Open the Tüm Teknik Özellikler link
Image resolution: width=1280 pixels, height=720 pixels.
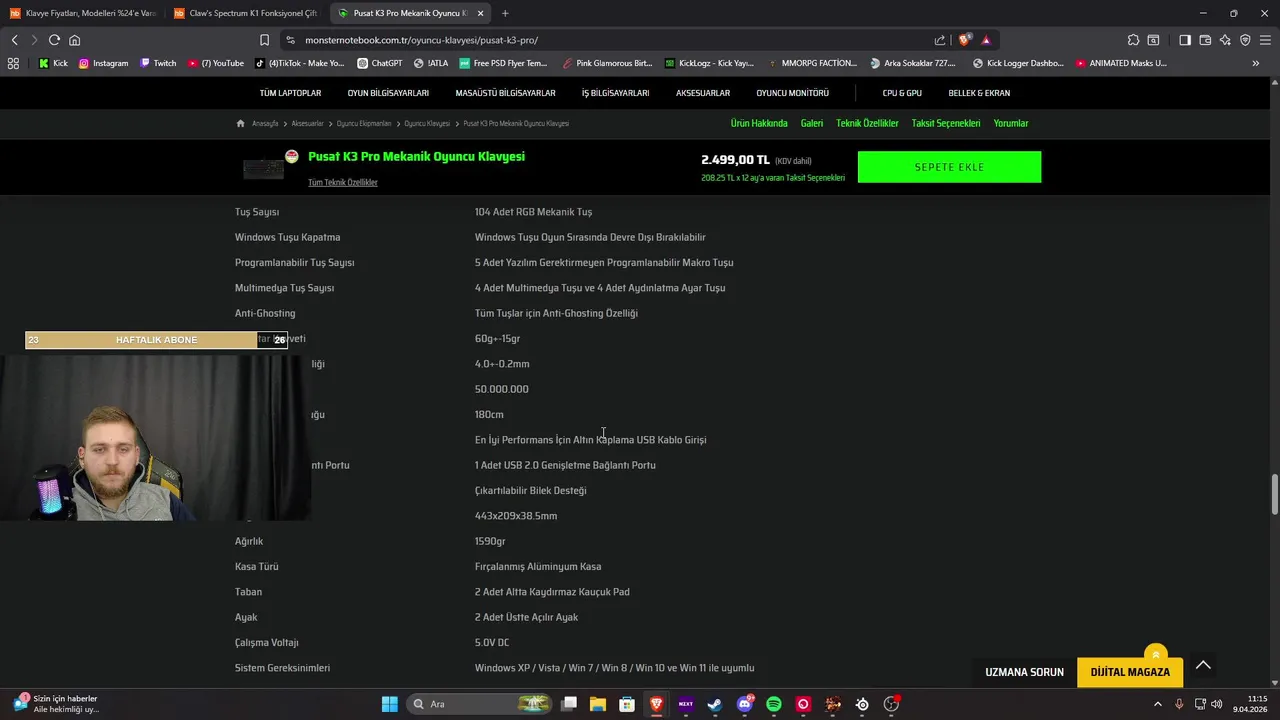(343, 183)
